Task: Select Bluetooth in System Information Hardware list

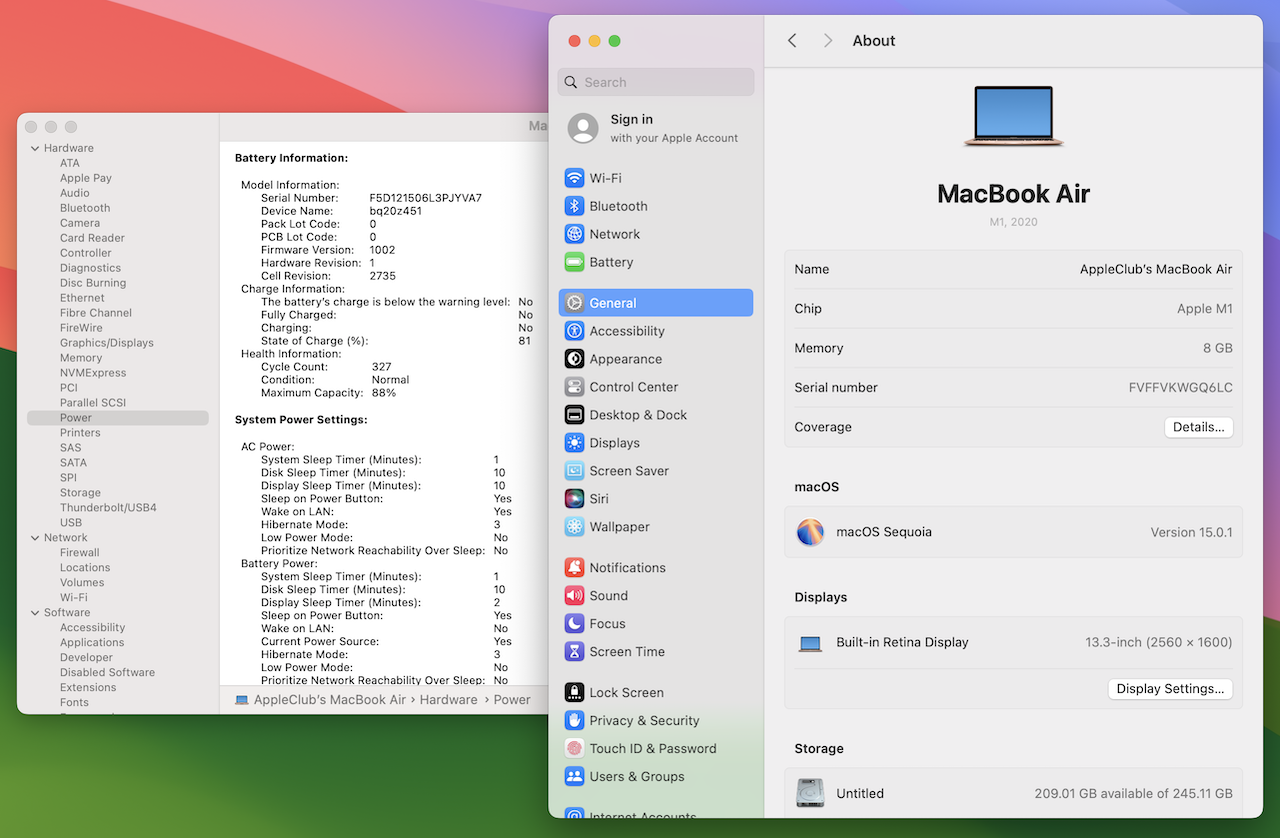Action: click(85, 208)
